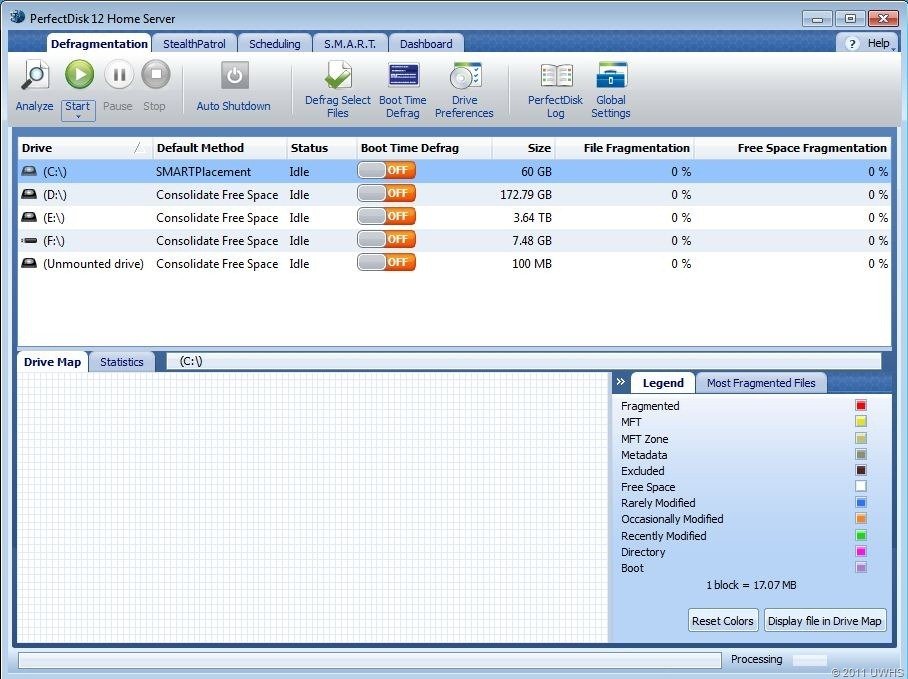Select the Drive Map tab
The height and width of the screenshot is (679, 908).
pos(52,362)
